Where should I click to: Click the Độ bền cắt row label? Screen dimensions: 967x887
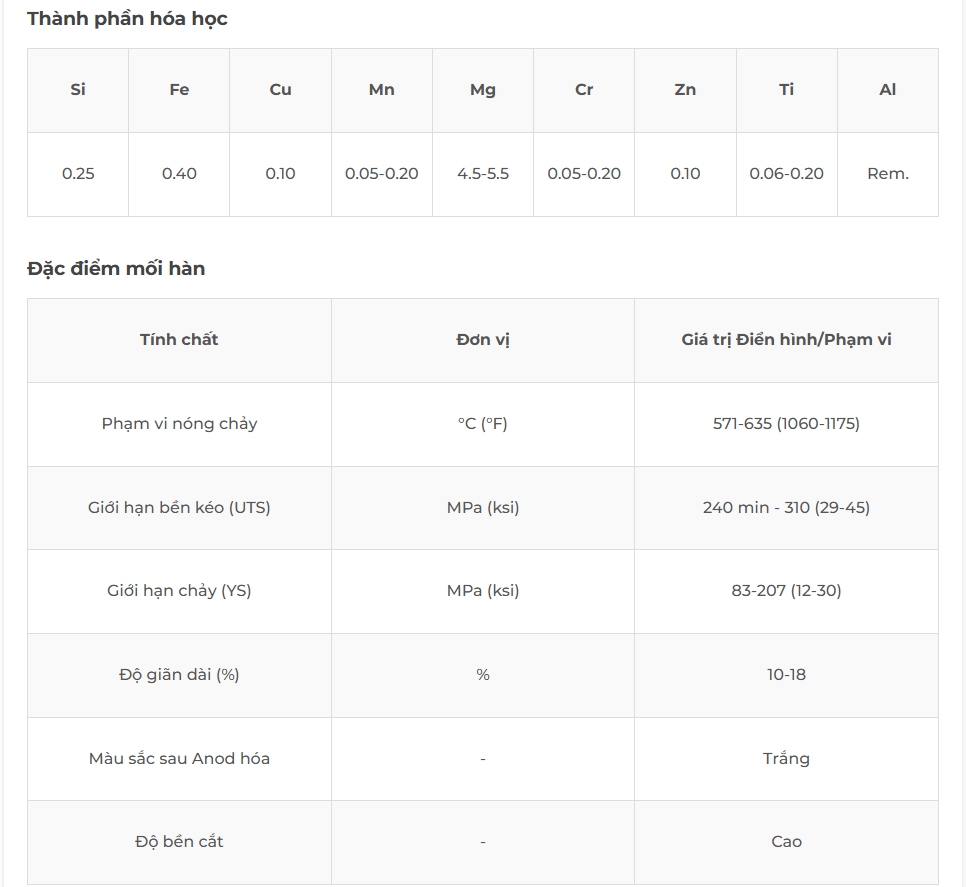tap(179, 842)
